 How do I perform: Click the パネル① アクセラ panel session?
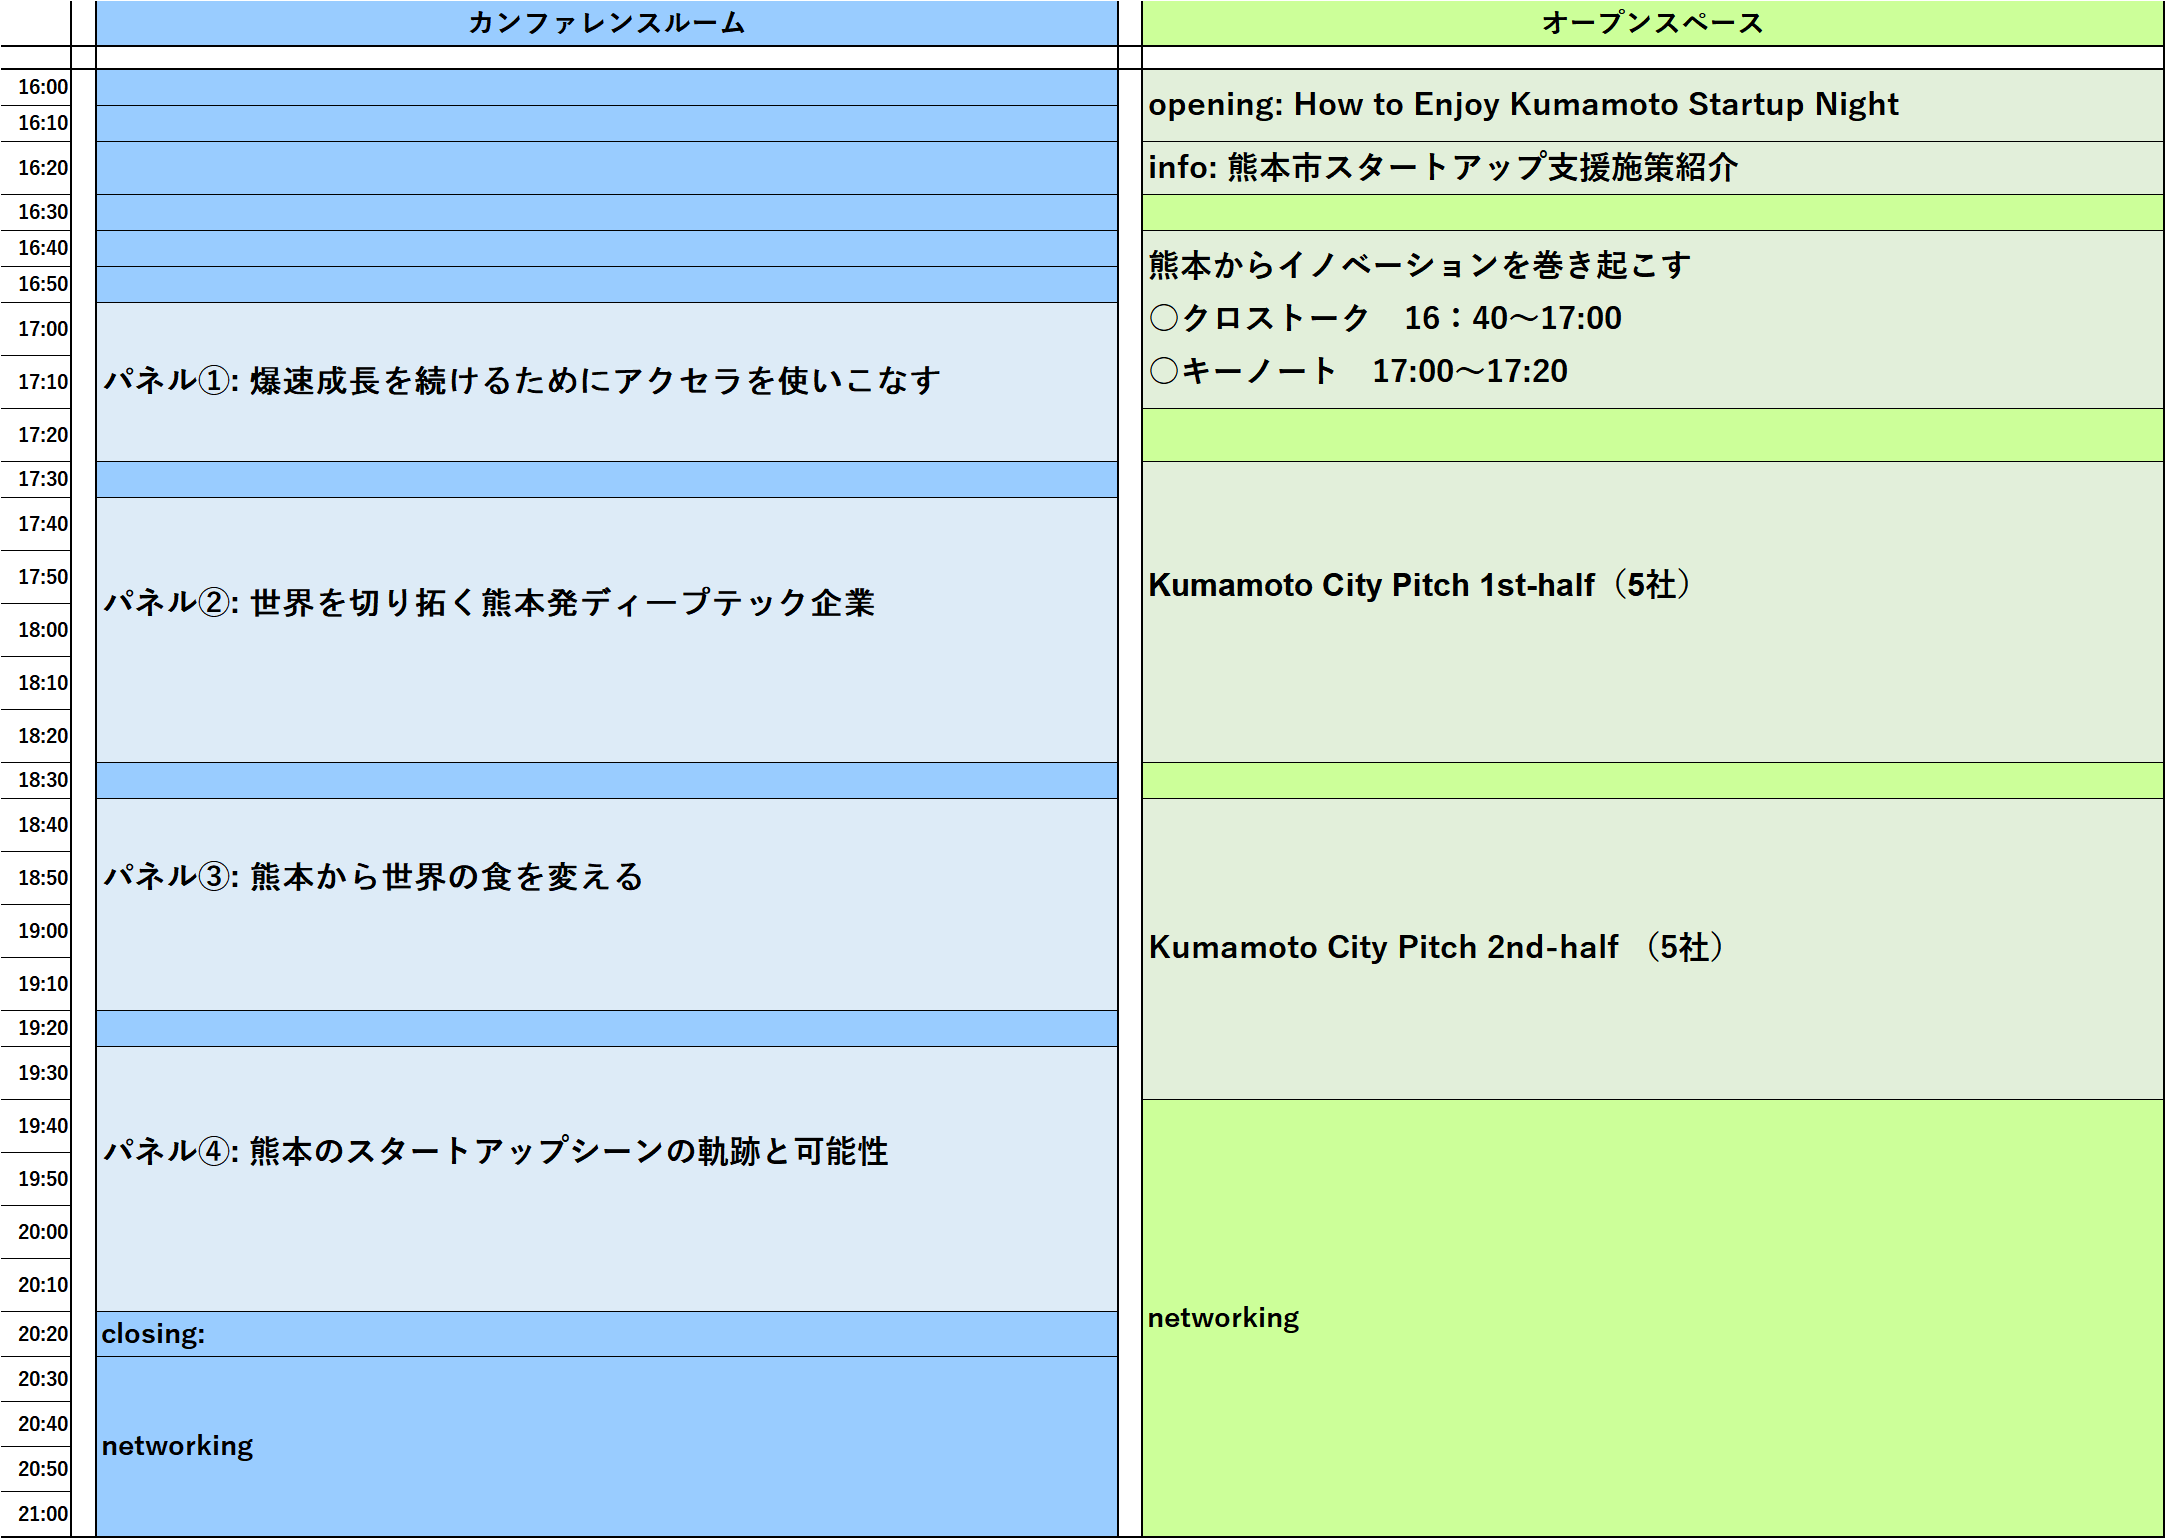[x=522, y=381]
